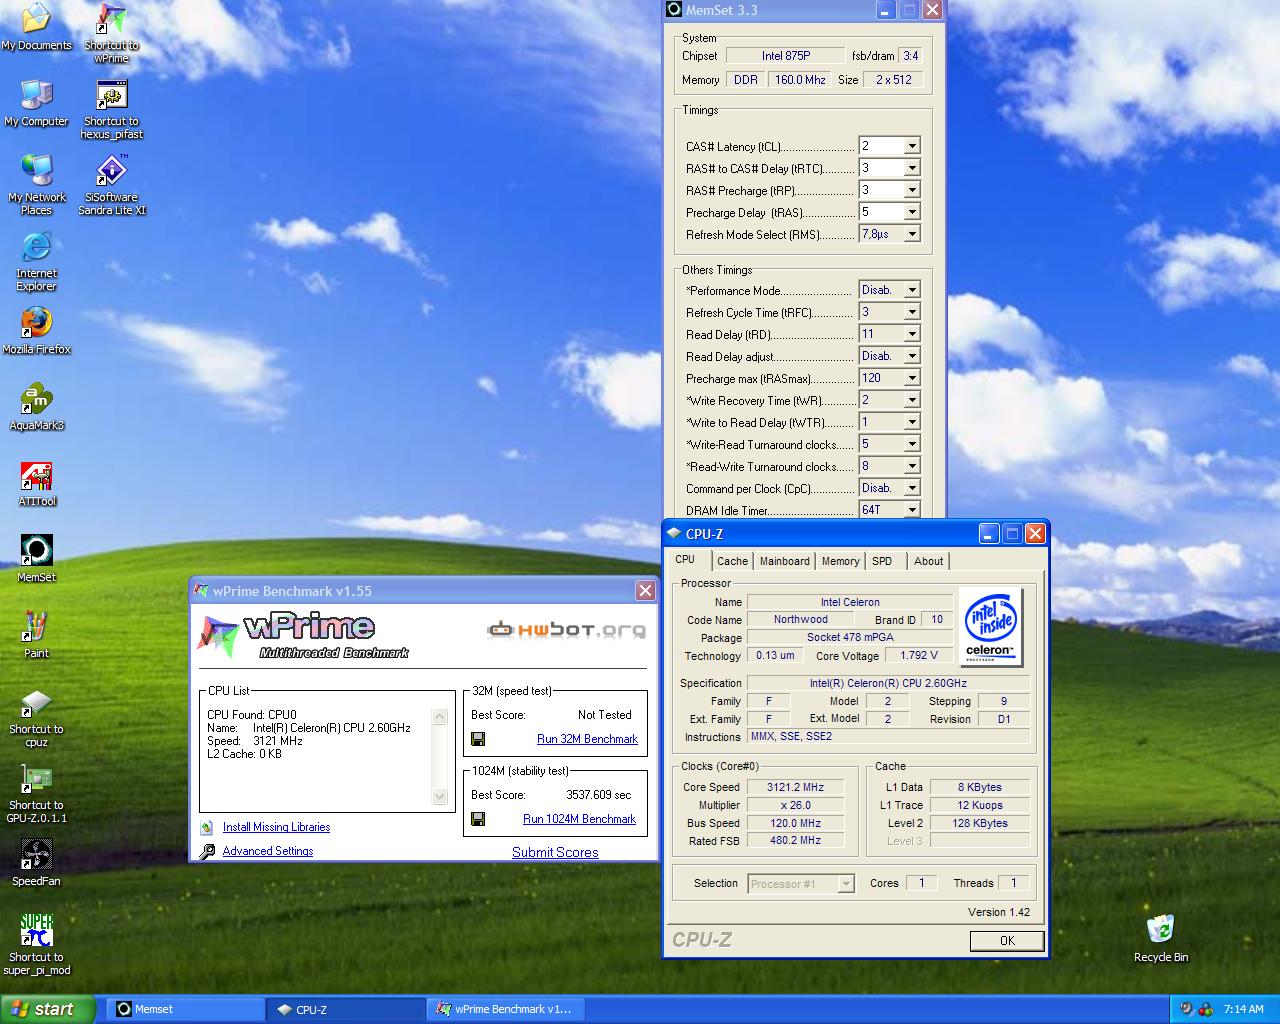Image resolution: width=1280 pixels, height=1024 pixels.
Task: Open ATITool desktop icon
Action: (x=36, y=483)
